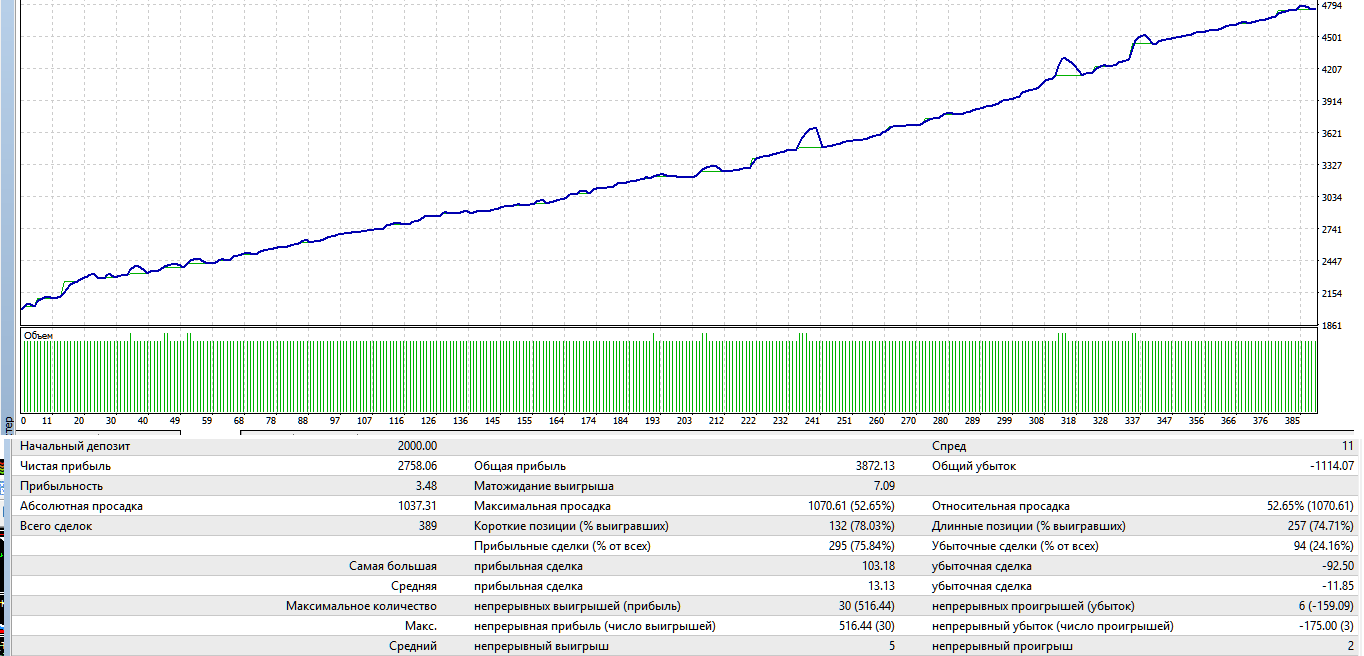Viewport: 1364px width, 656px height.
Task: Click the 'Самая большая' row header
Action: [x=393, y=566]
